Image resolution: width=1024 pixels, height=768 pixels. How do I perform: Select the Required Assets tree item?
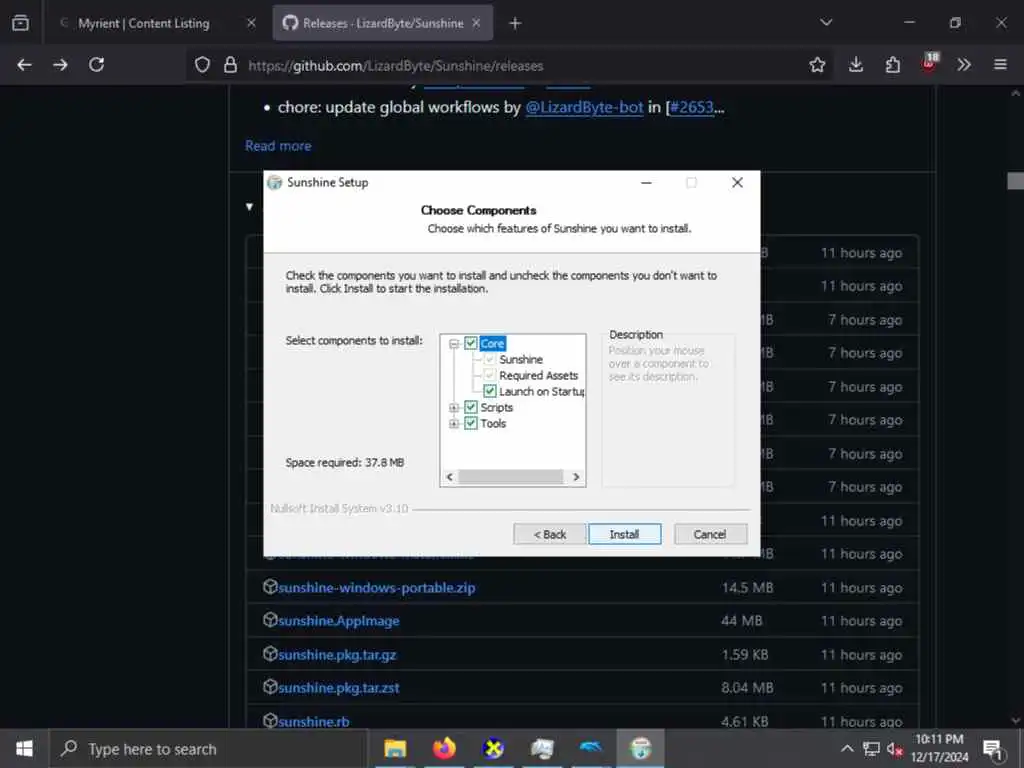click(x=539, y=376)
